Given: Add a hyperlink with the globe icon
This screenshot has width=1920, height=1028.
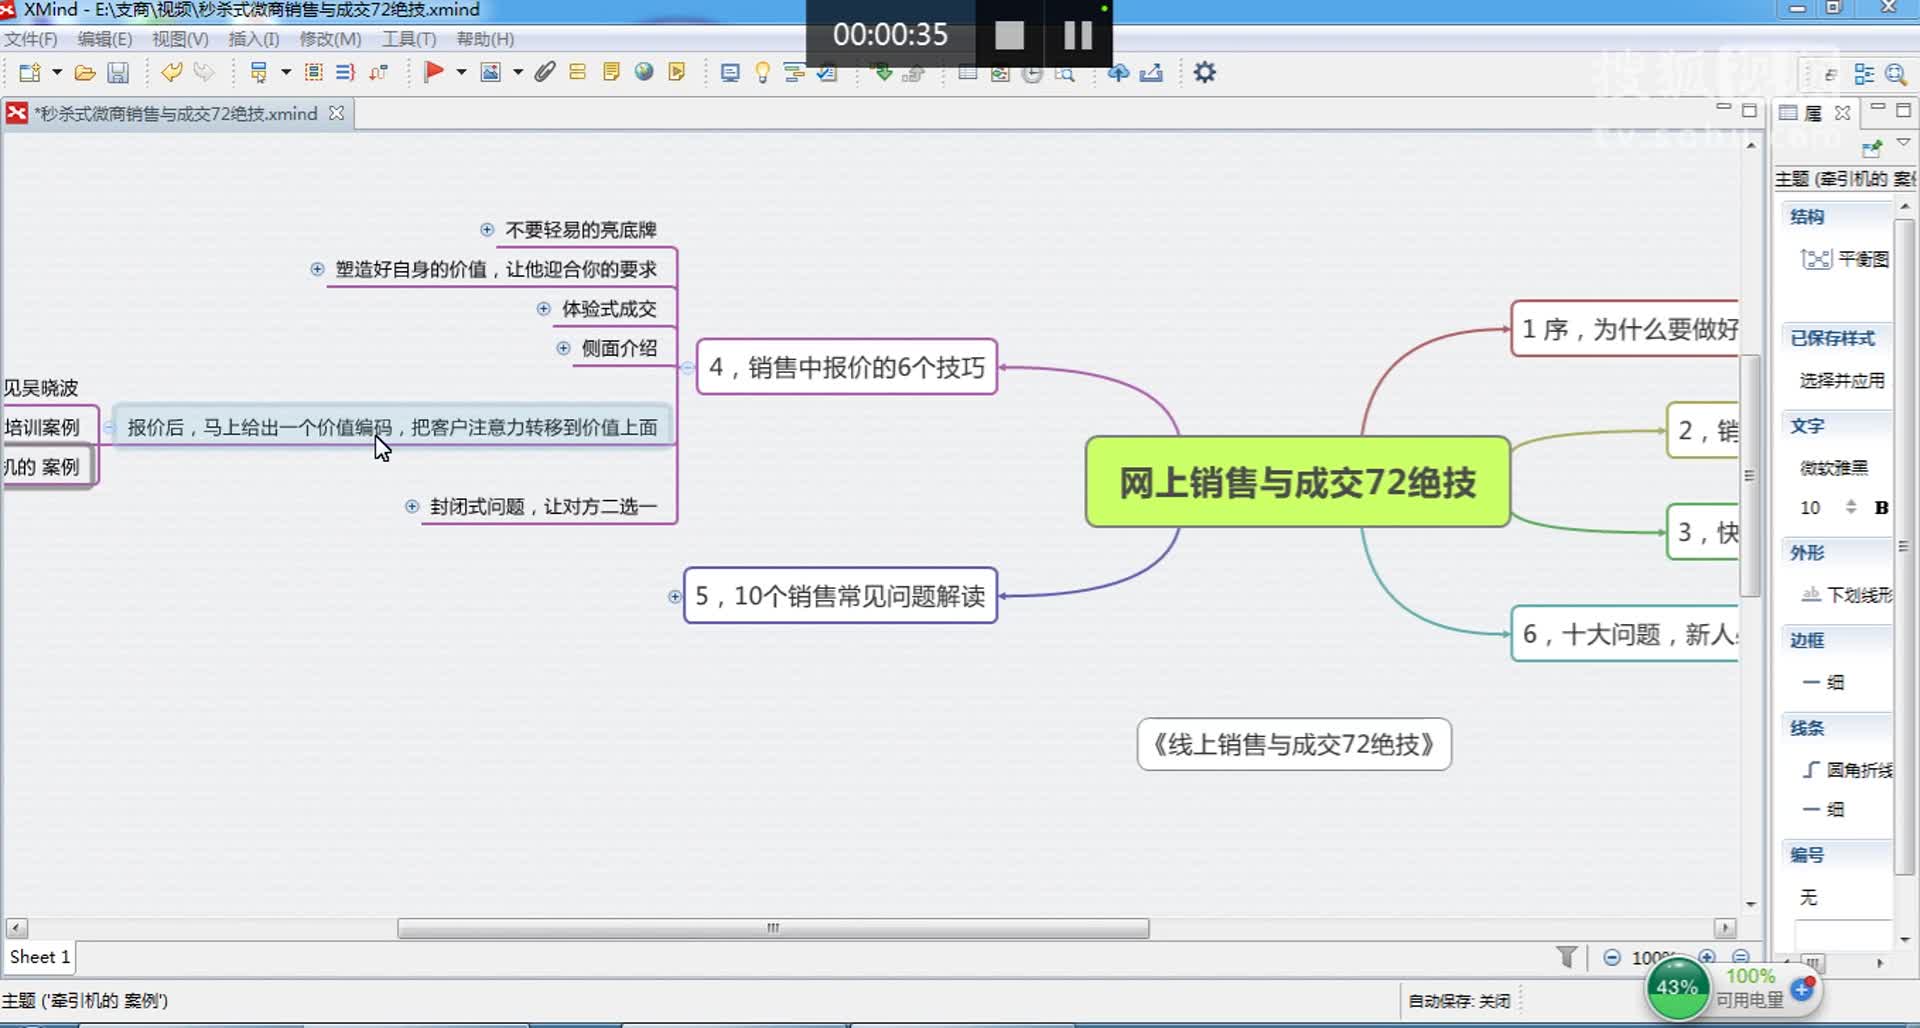Looking at the screenshot, I should click(643, 72).
